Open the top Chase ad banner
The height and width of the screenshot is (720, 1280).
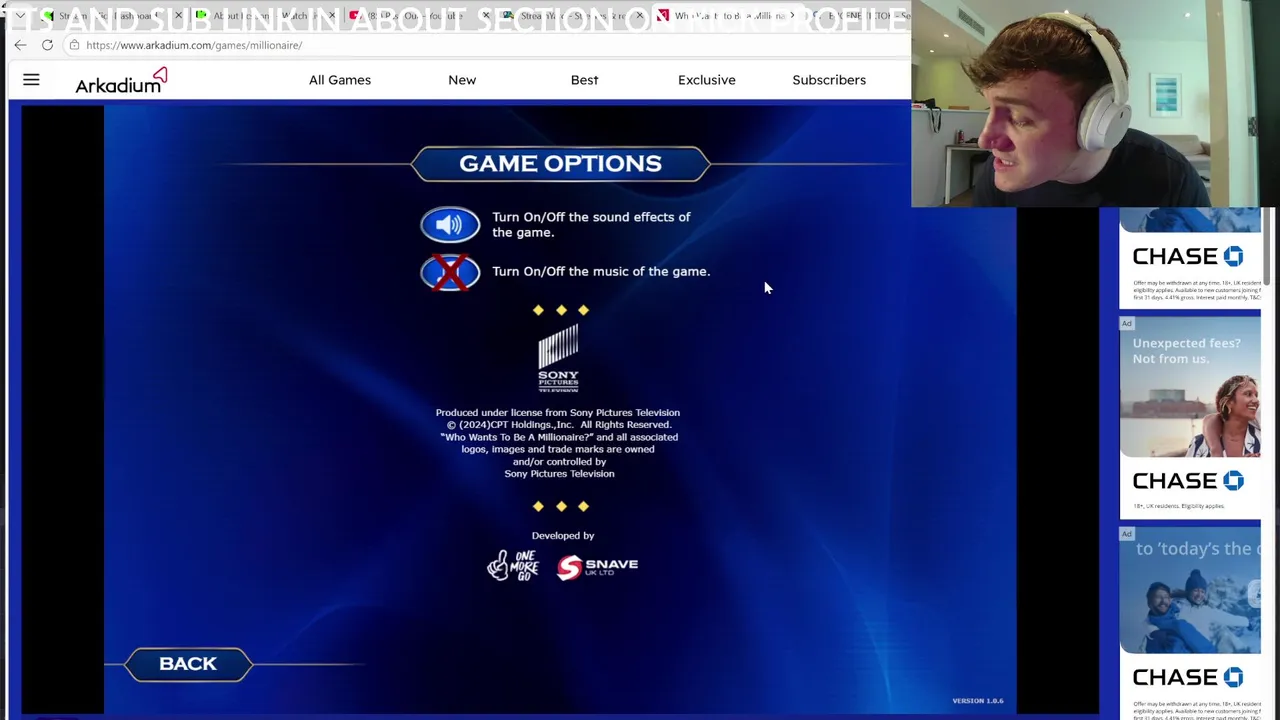point(1190,258)
